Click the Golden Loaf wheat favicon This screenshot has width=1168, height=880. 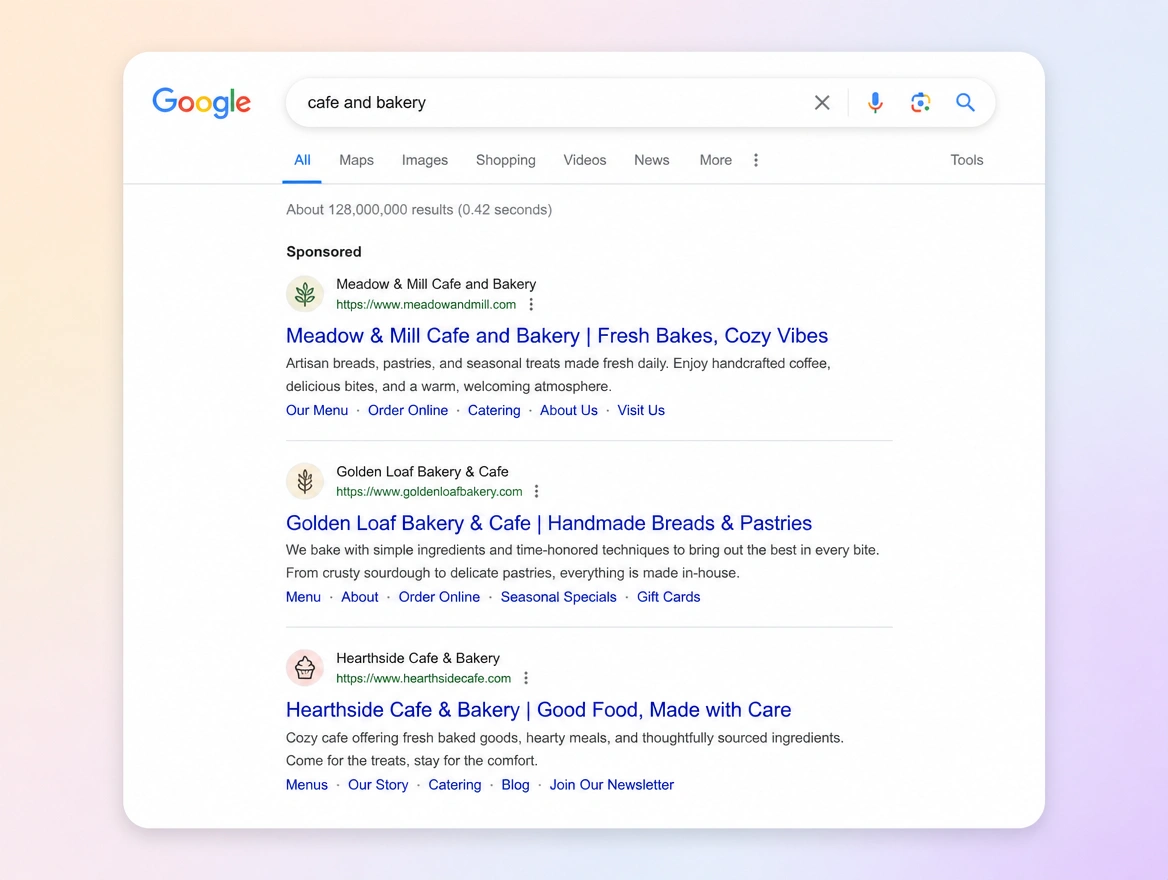click(305, 481)
